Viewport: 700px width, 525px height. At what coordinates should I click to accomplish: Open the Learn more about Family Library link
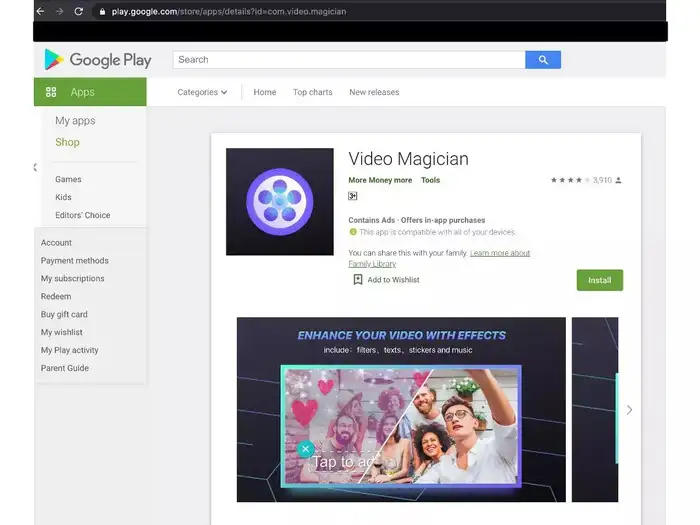tap(499, 253)
